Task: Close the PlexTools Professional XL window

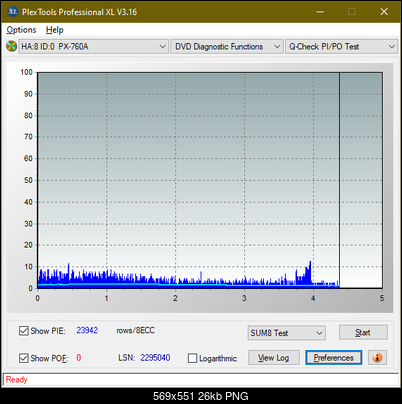Action: tap(384, 12)
